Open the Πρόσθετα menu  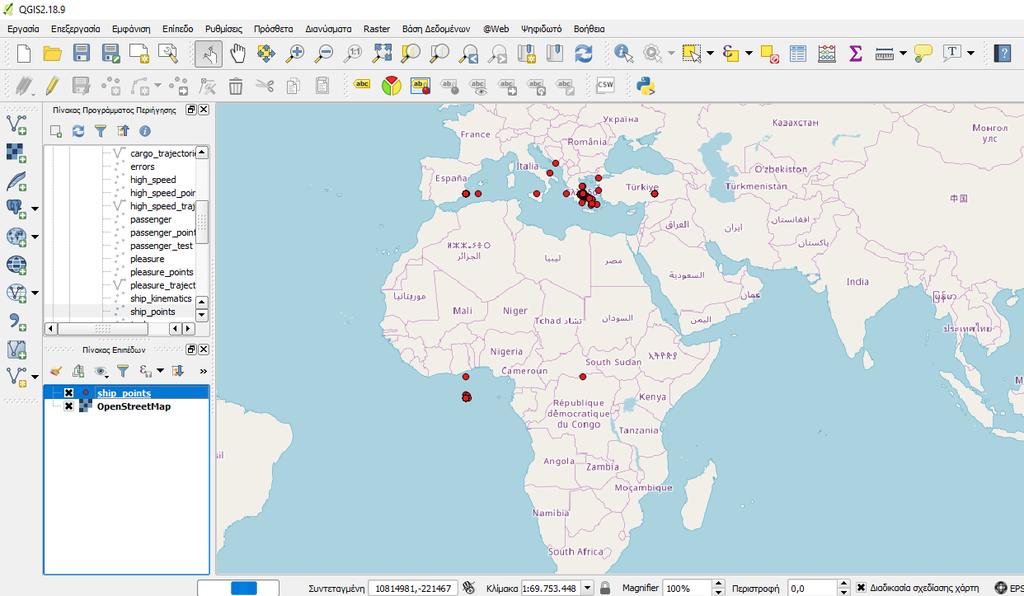(x=274, y=29)
